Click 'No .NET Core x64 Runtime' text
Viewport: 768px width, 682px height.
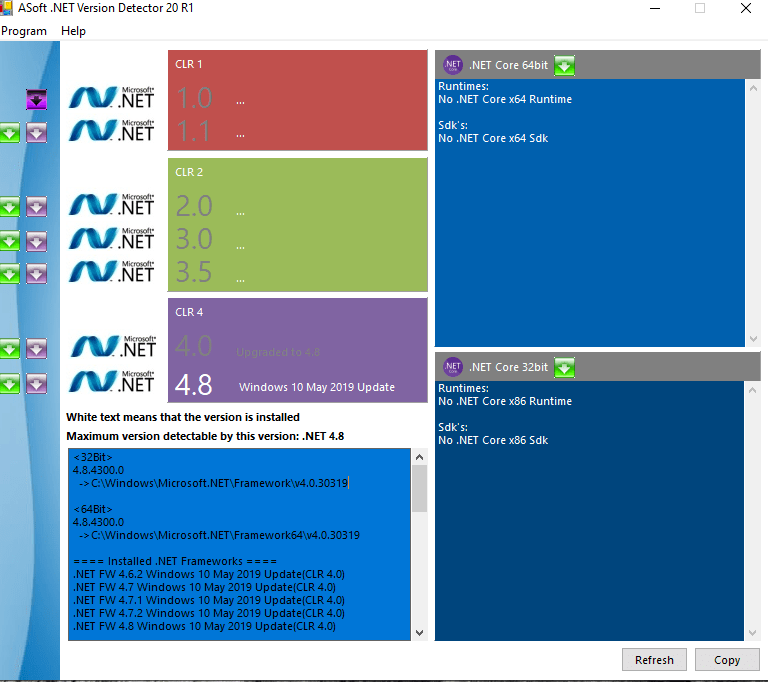(505, 99)
